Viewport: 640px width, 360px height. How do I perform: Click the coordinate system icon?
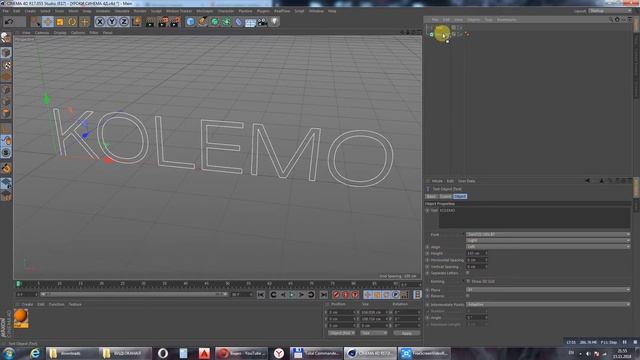(136, 21)
